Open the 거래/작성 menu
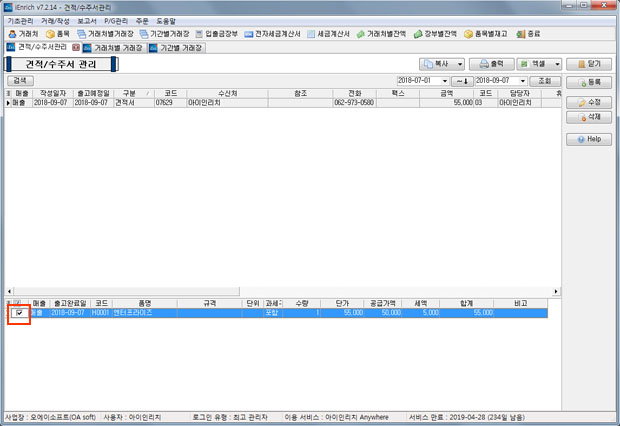 (54, 20)
